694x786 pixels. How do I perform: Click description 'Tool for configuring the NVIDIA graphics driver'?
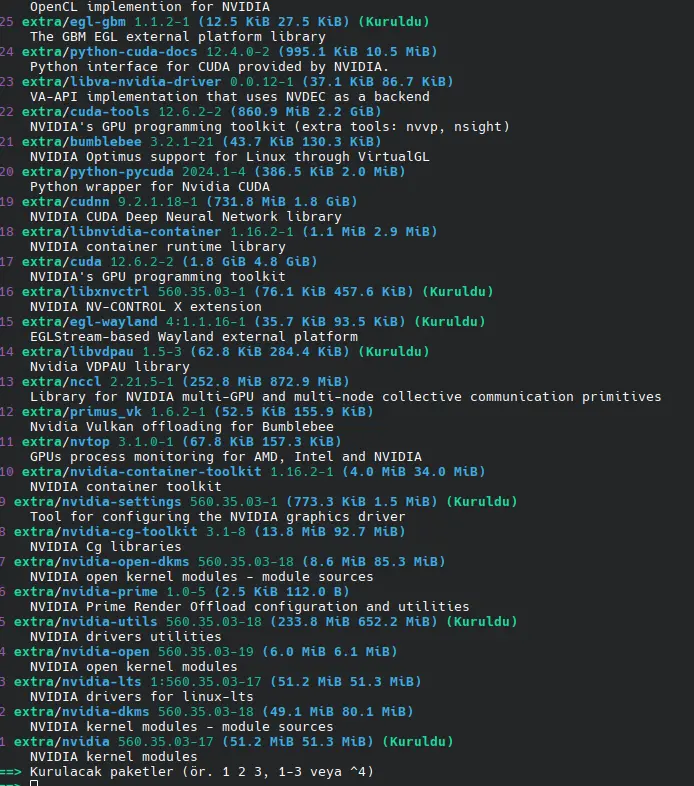(x=218, y=518)
